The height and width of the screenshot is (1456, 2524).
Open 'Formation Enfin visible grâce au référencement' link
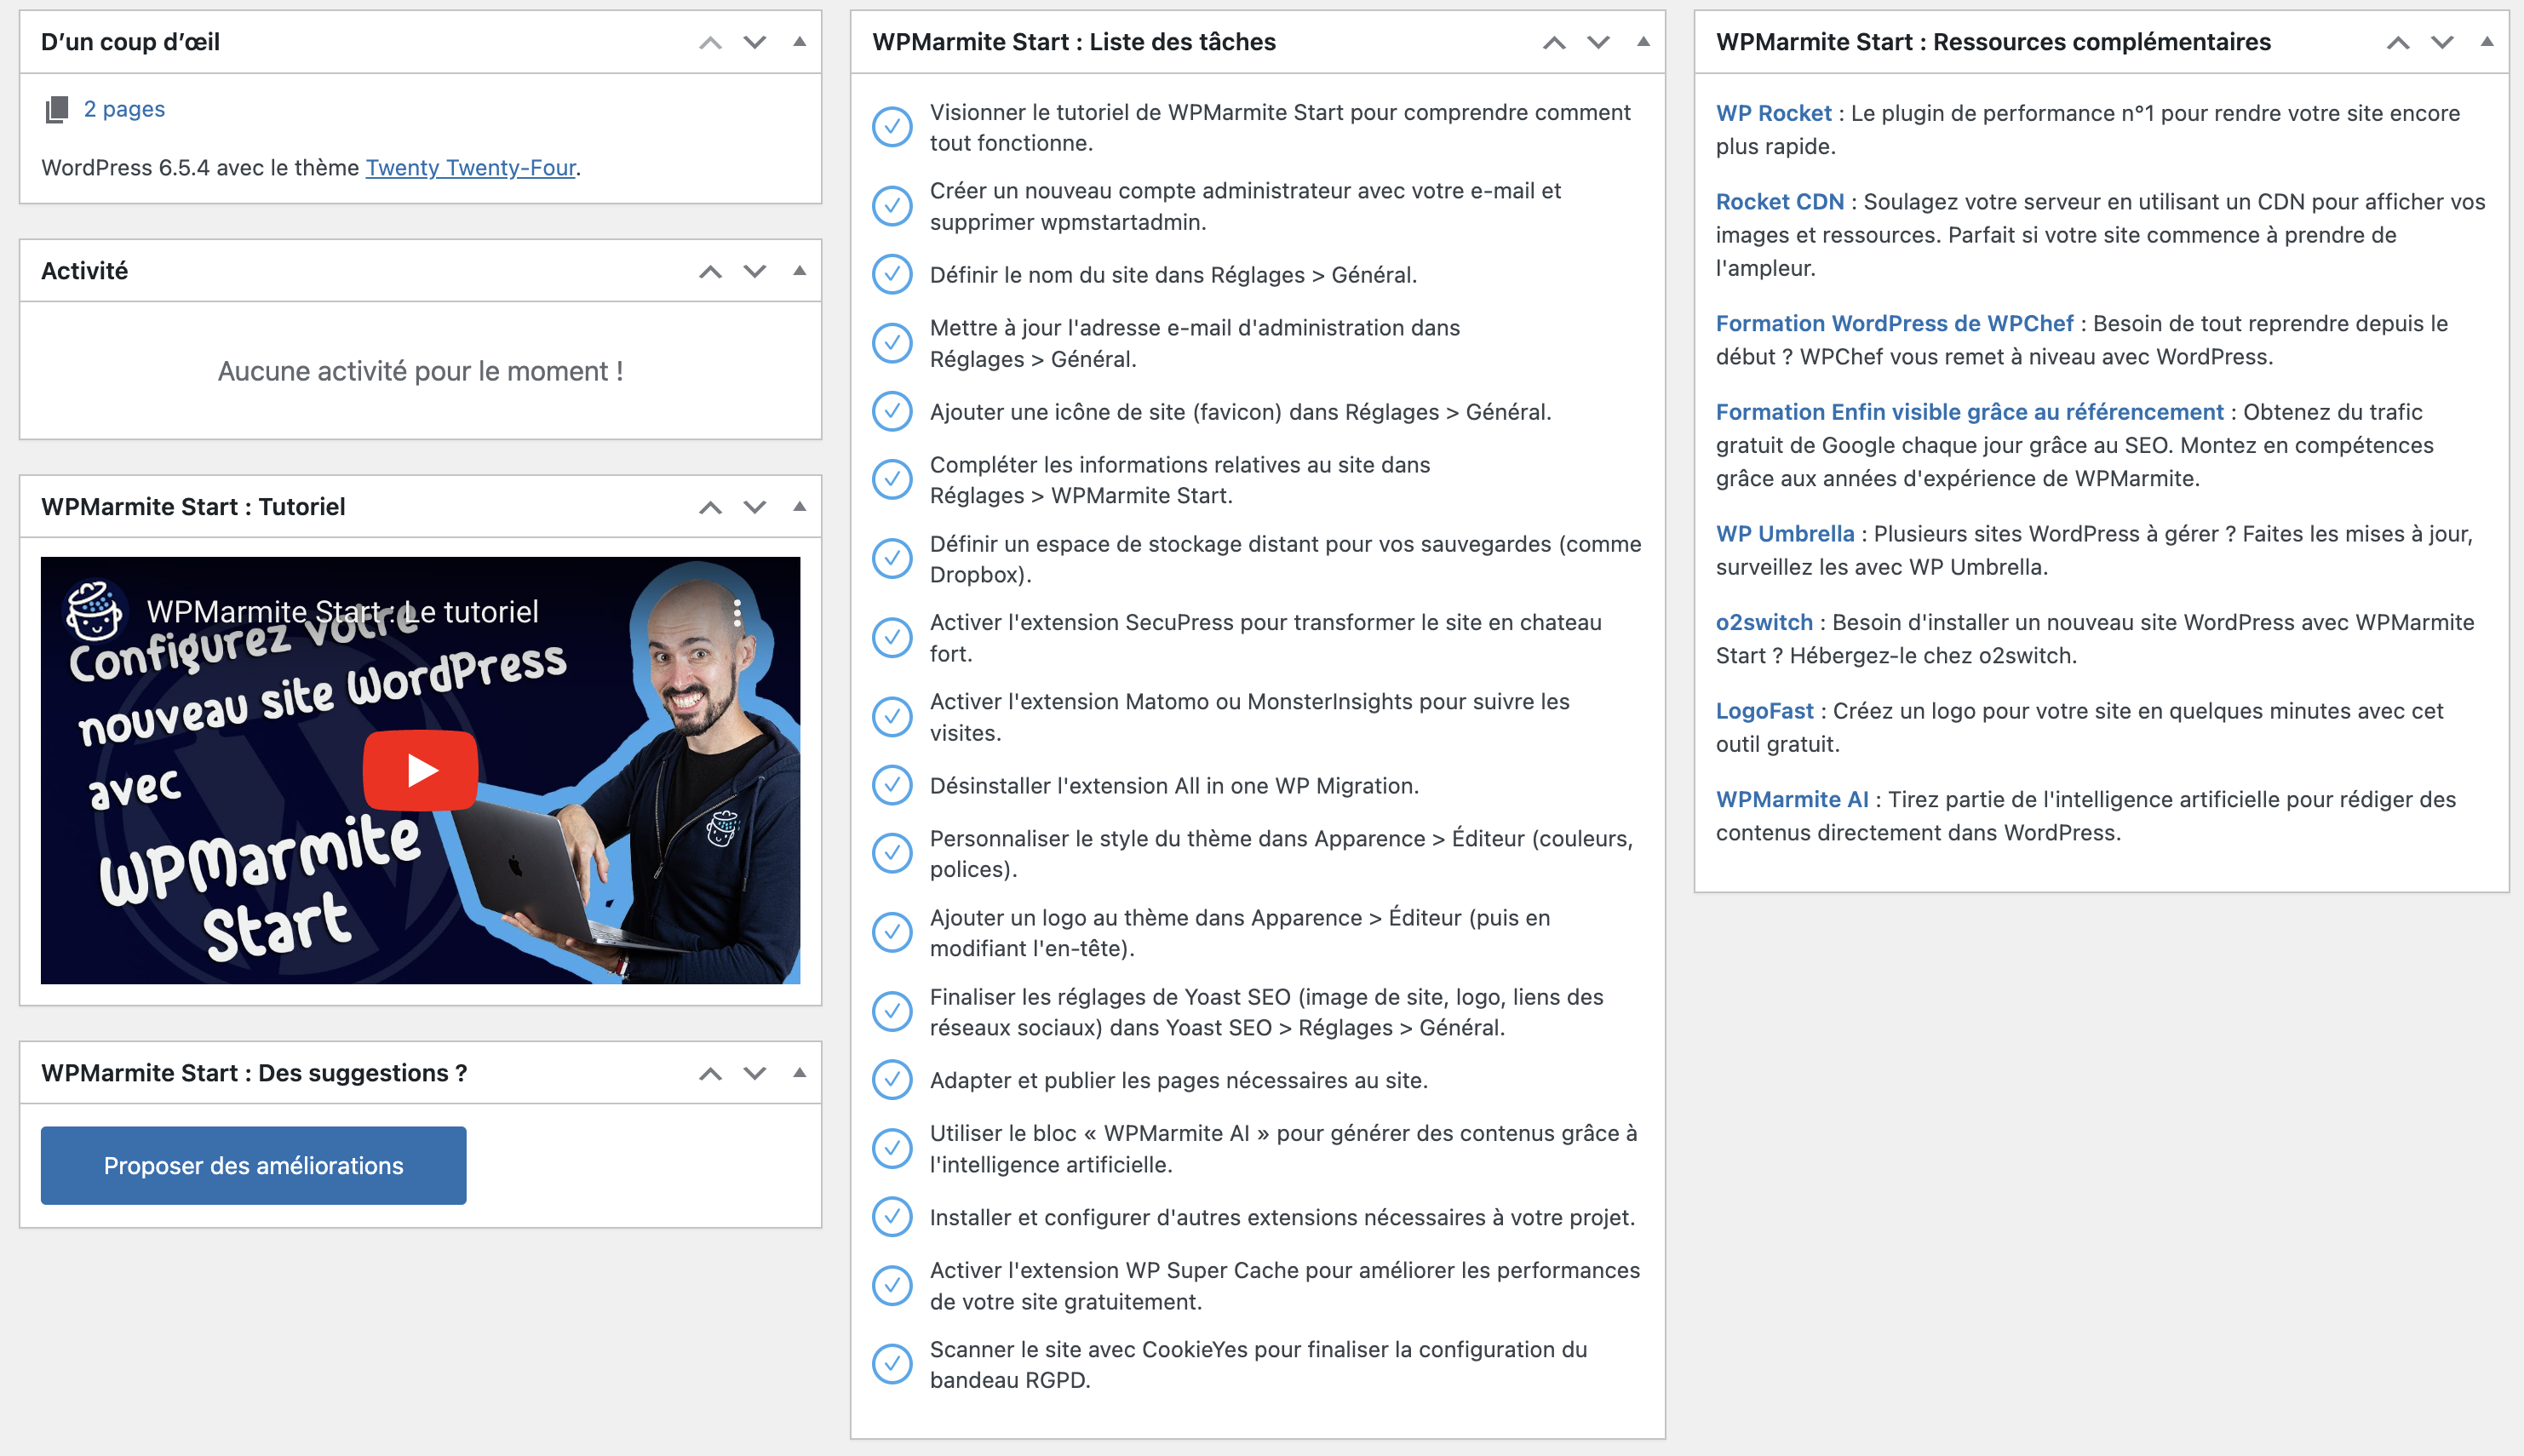[x=1969, y=411]
